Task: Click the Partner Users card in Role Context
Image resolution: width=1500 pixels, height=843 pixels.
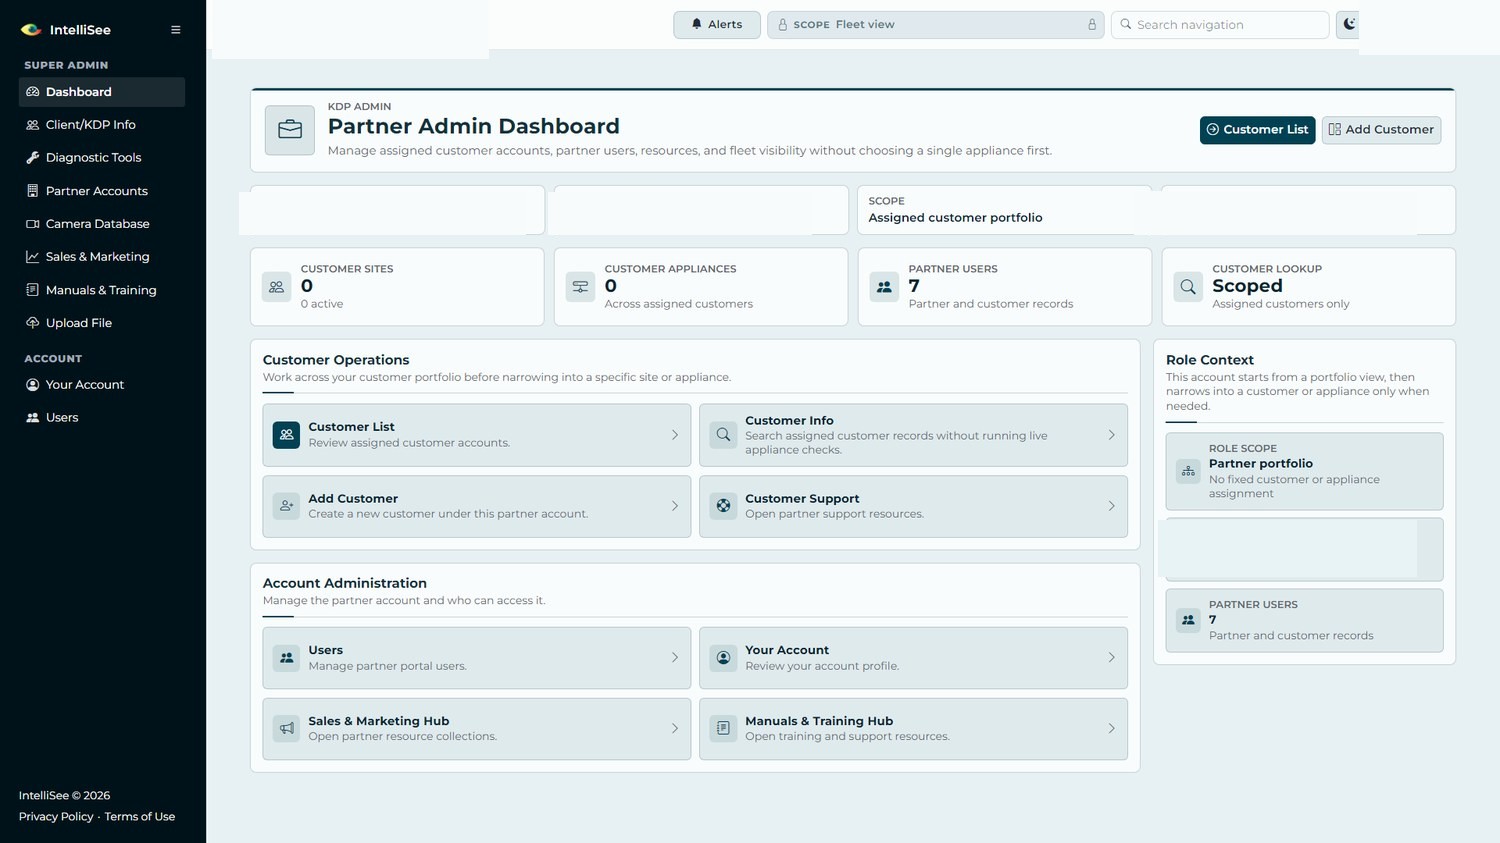Action: point(1304,620)
